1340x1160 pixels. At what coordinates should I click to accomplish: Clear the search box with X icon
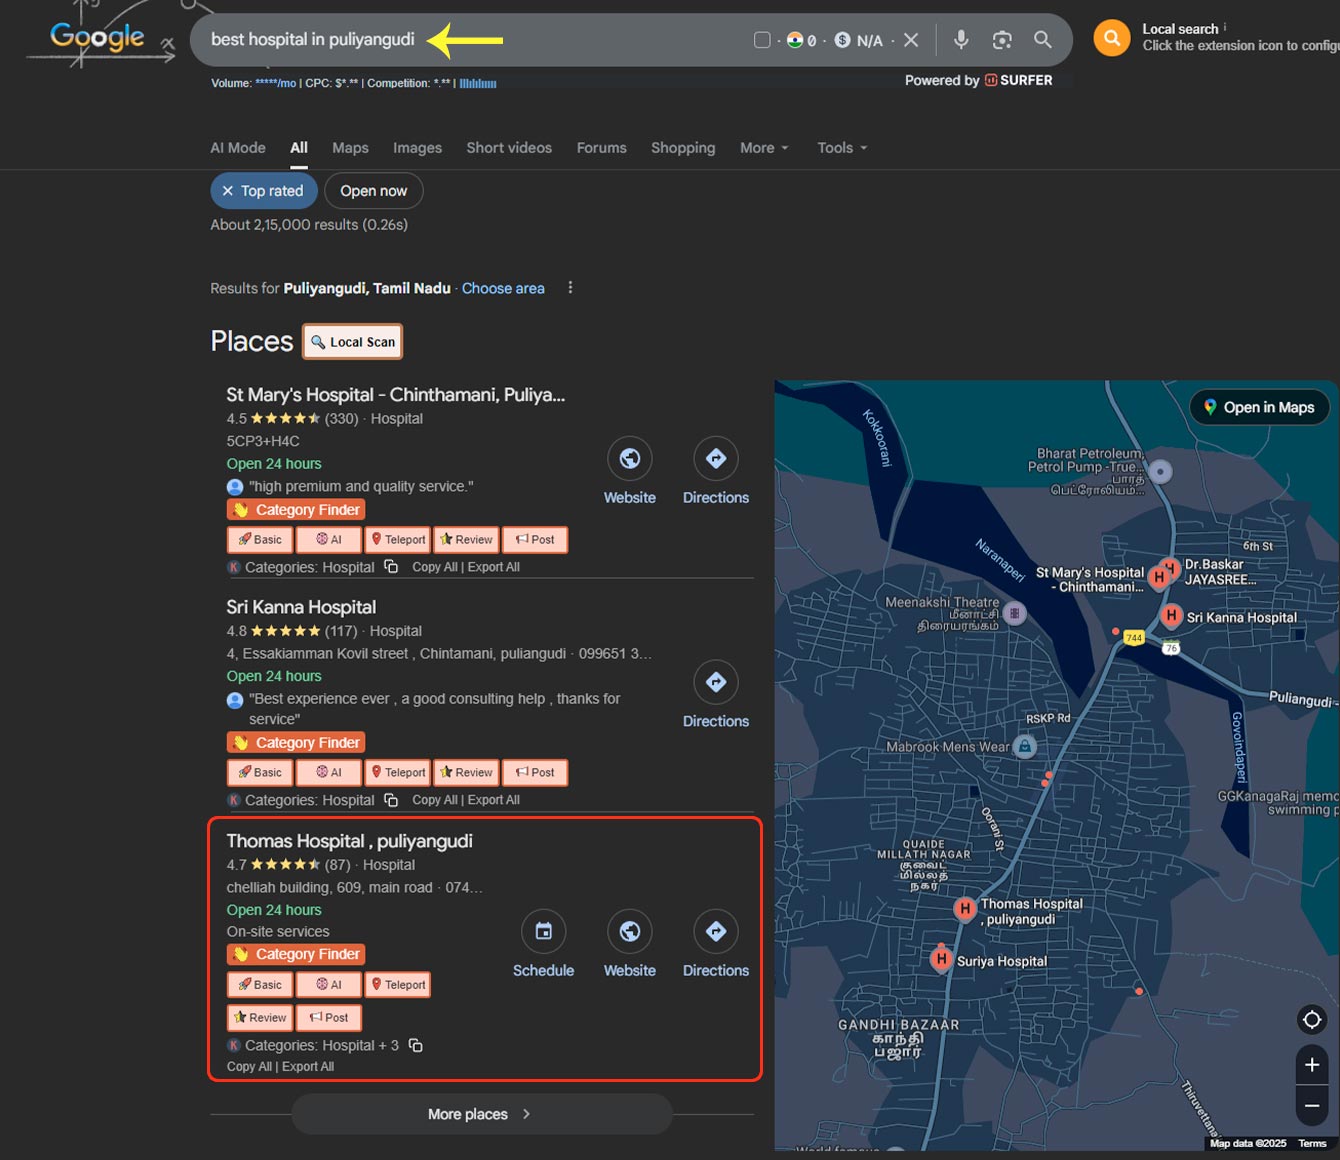(911, 40)
